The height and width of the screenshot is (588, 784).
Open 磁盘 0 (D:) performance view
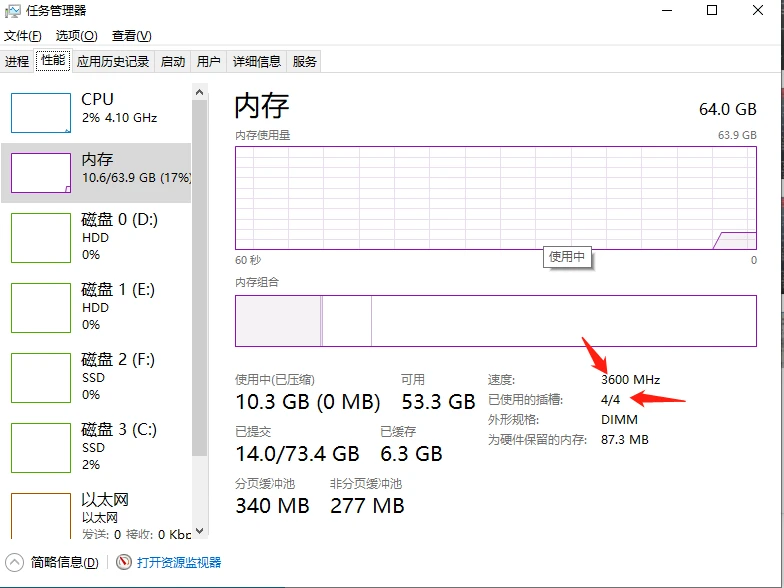[x=96, y=238]
